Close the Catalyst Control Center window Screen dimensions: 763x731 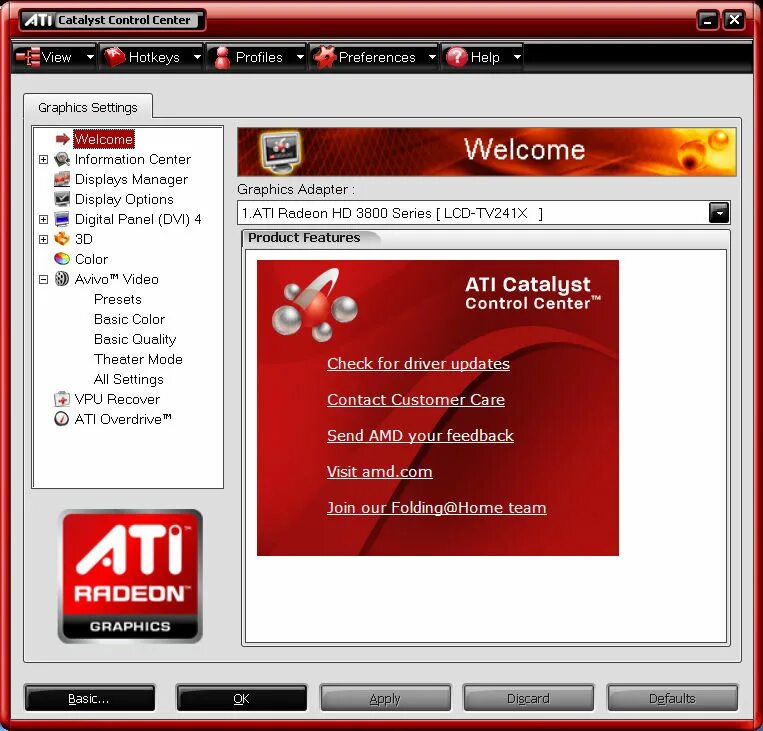click(734, 20)
